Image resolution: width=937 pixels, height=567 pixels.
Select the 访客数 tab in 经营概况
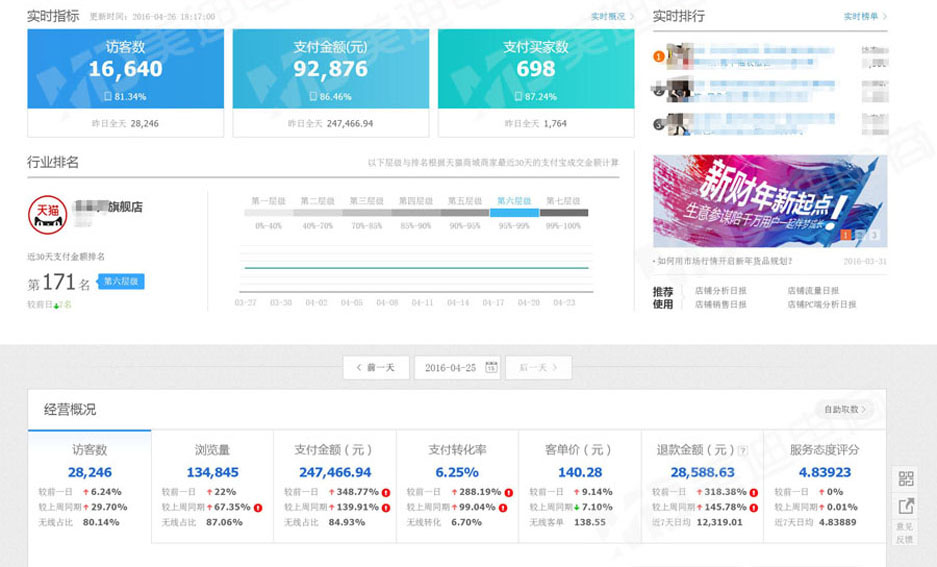click(x=89, y=451)
